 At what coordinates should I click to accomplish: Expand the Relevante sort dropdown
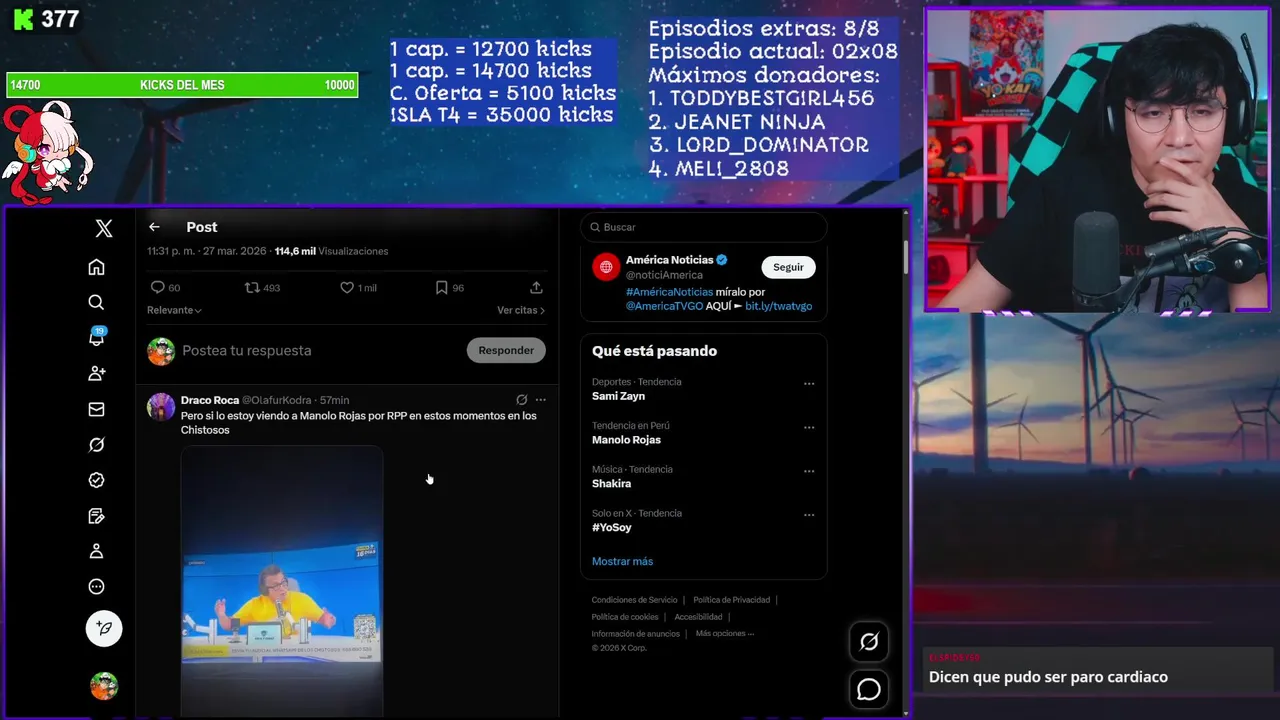pos(174,310)
